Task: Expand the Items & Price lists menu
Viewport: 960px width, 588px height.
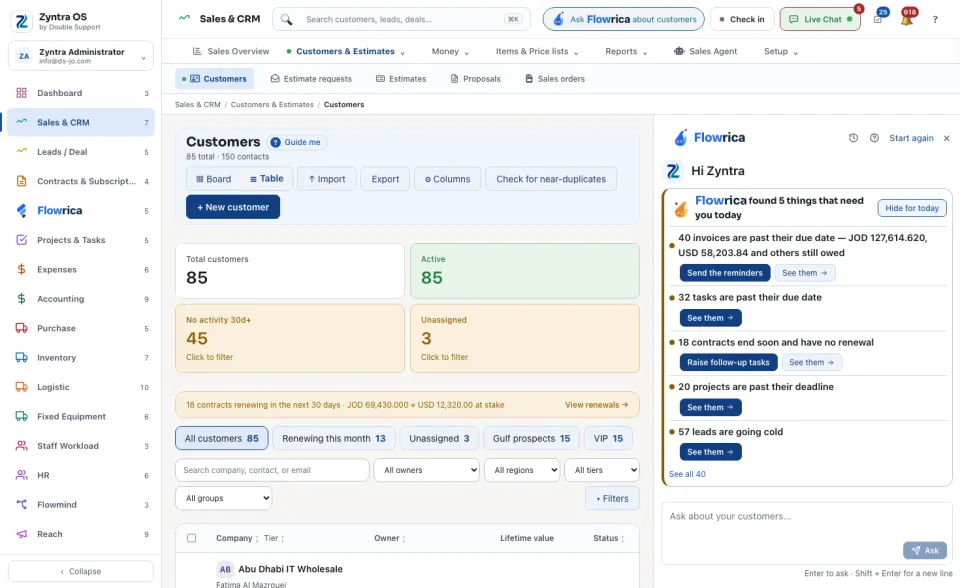Action: (537, 51)
